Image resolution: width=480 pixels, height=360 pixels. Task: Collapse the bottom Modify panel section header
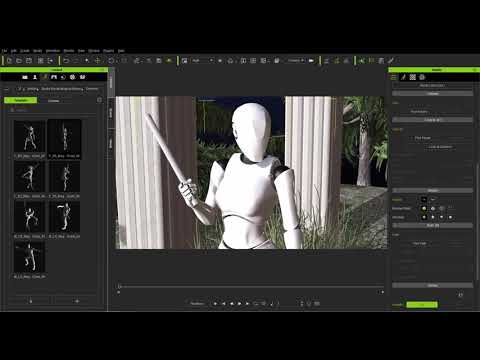point(432,286)
